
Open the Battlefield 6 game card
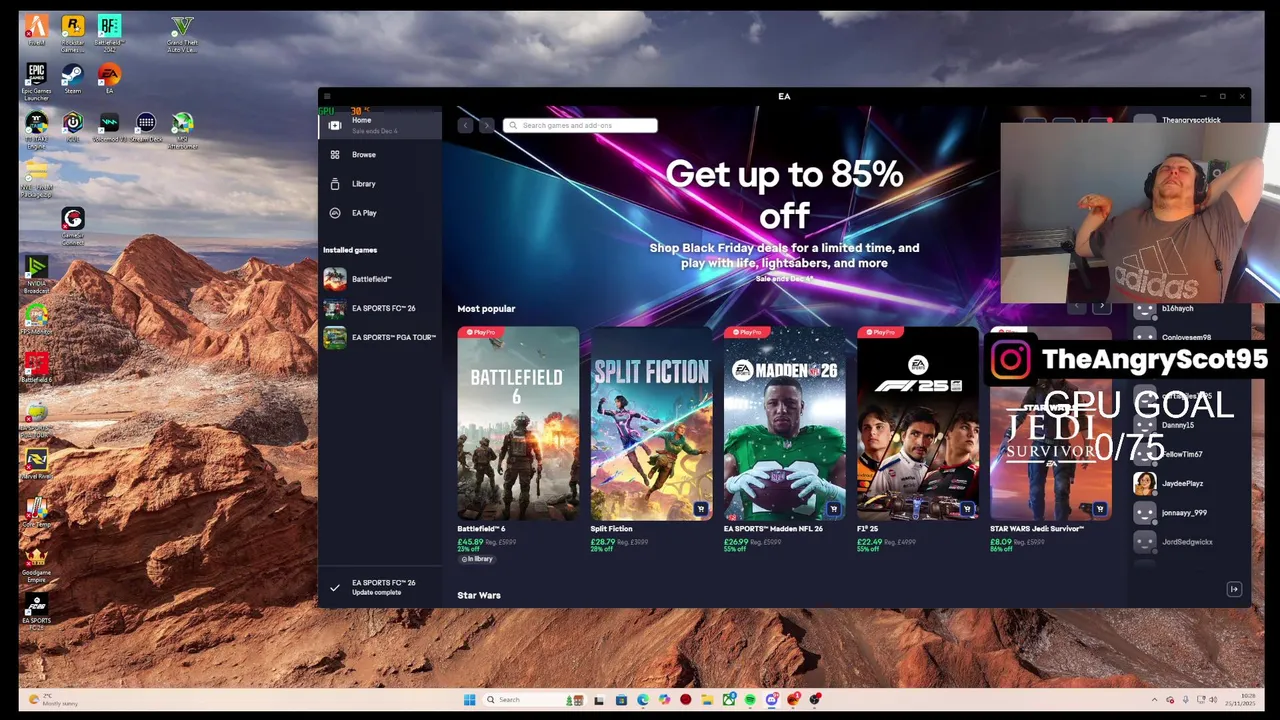[518, 424]
